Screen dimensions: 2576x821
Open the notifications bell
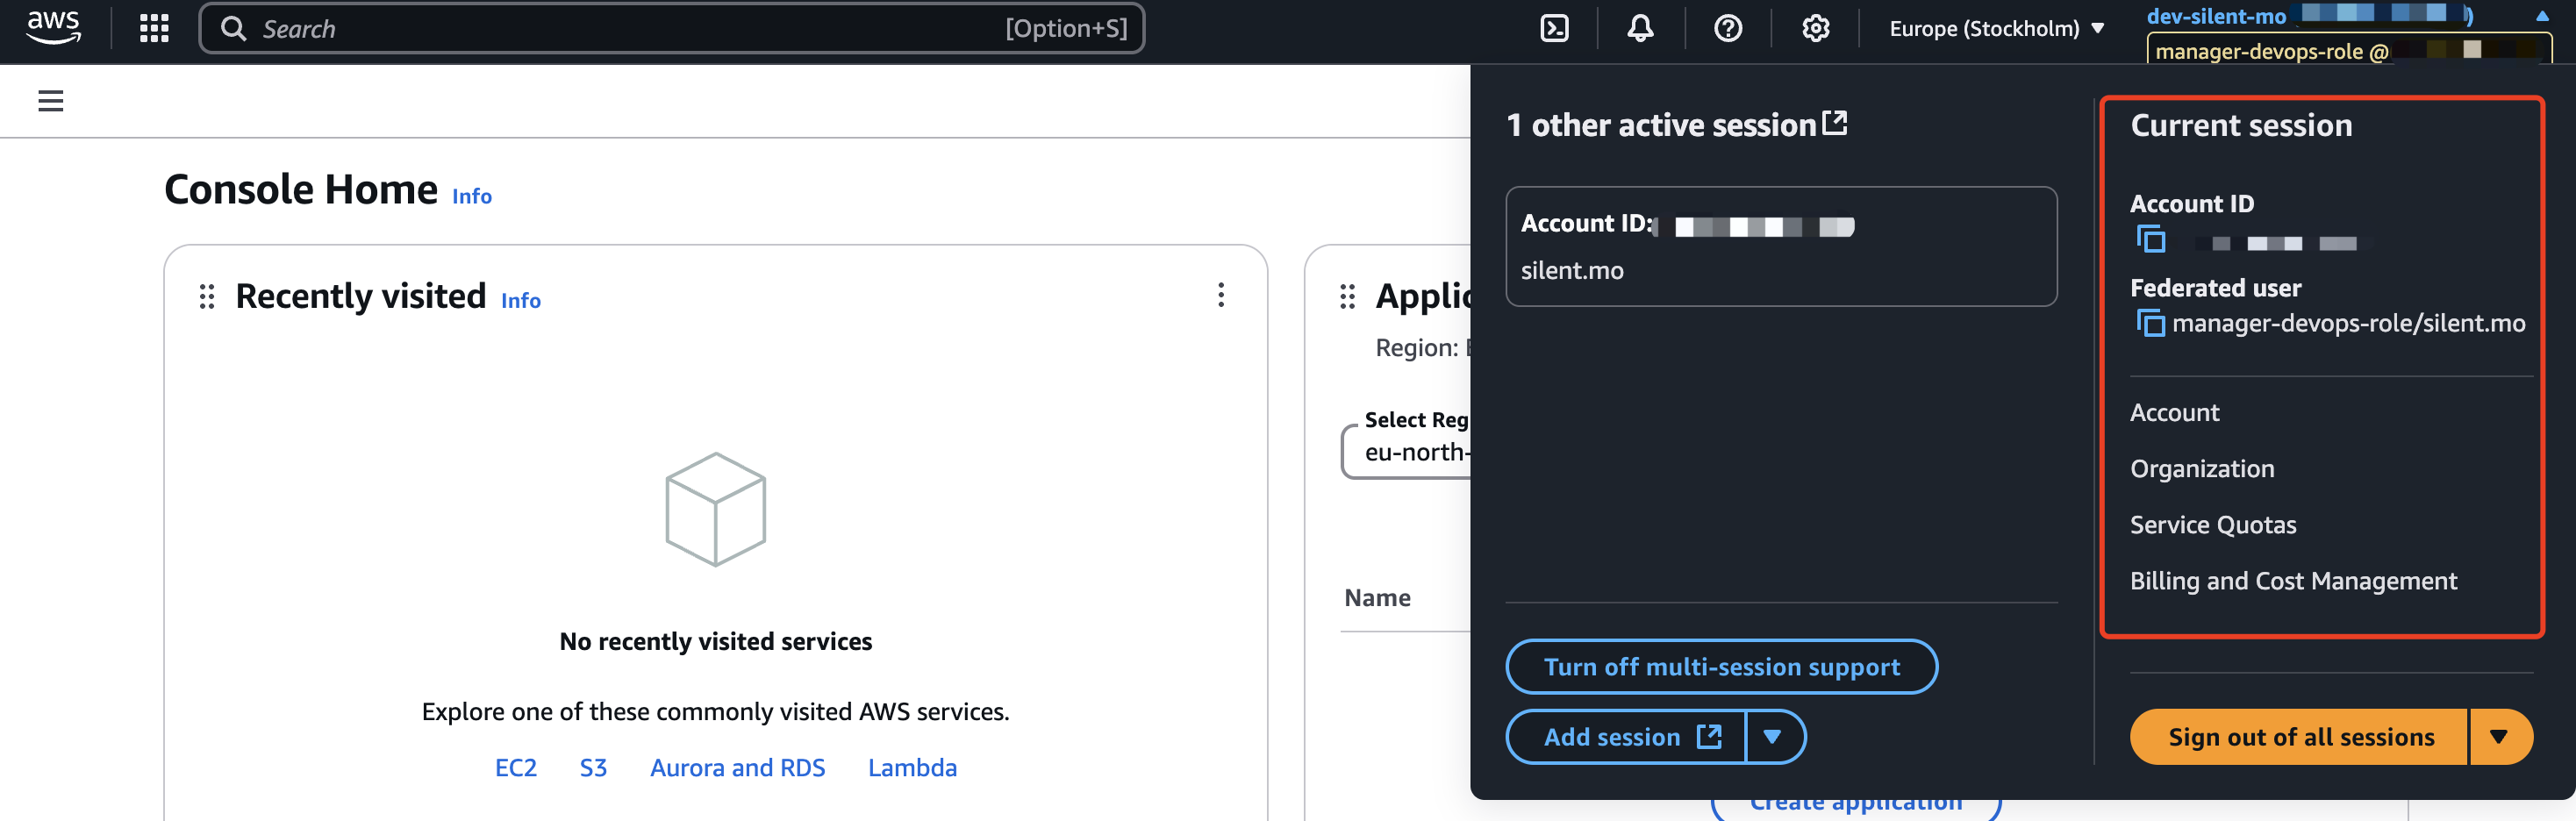click(1640, 28)
